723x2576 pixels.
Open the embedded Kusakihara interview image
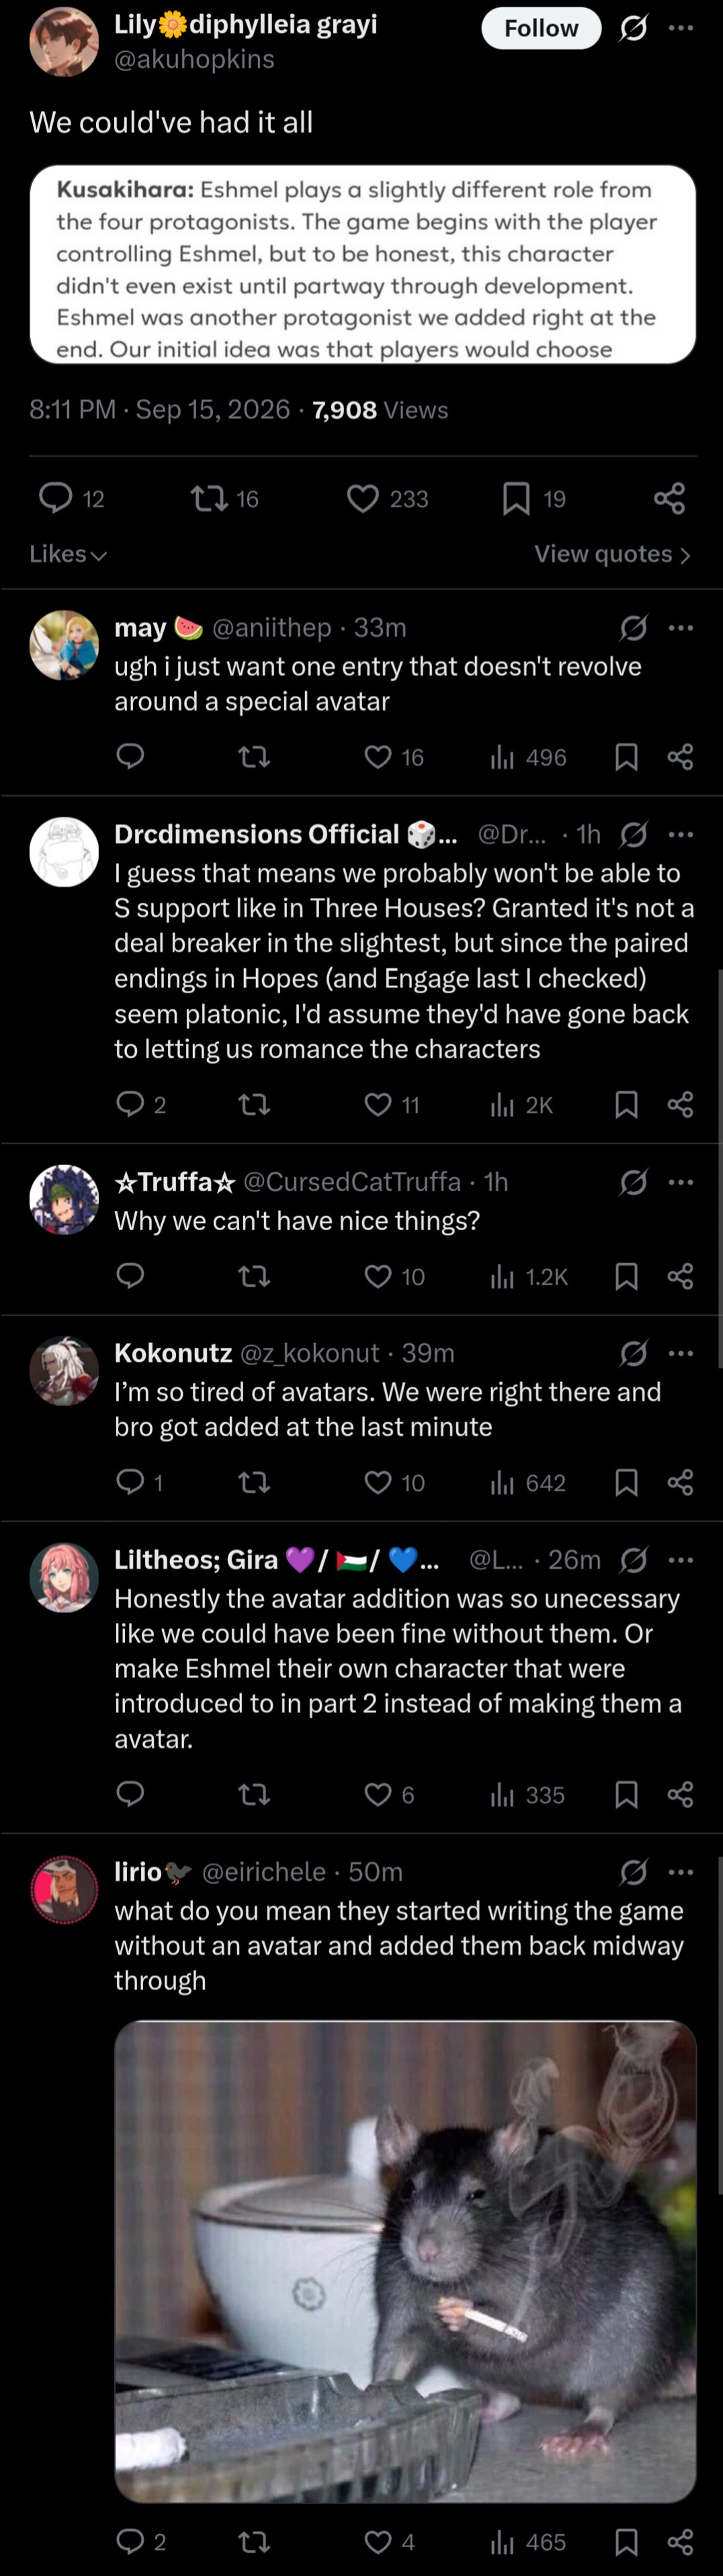[363, 265]
